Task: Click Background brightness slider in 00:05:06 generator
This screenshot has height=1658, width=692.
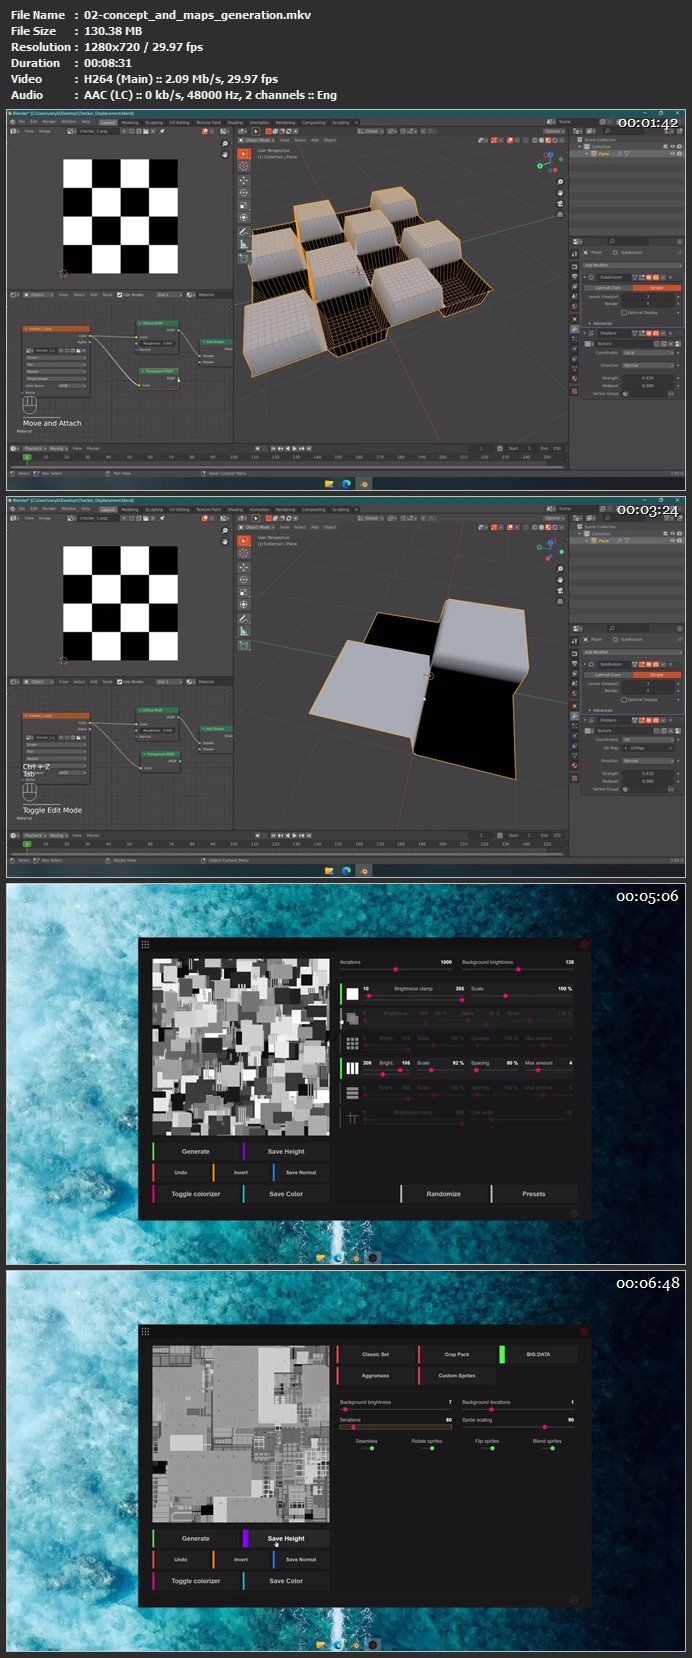Action: click(518, 969)
